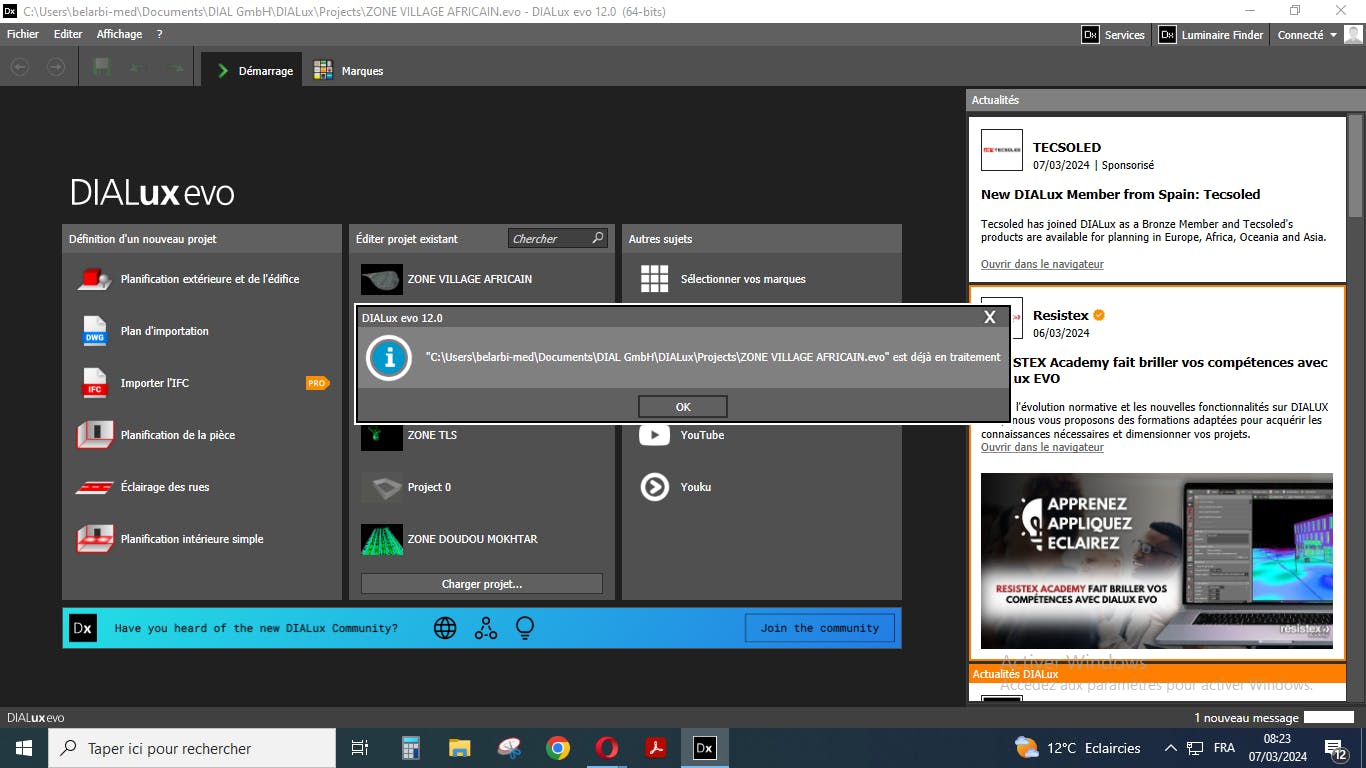The width and height of the screenshot is (1366, 768).
Task: Open Opera browser from the taskbar
Action: click(x=606, y=748)
